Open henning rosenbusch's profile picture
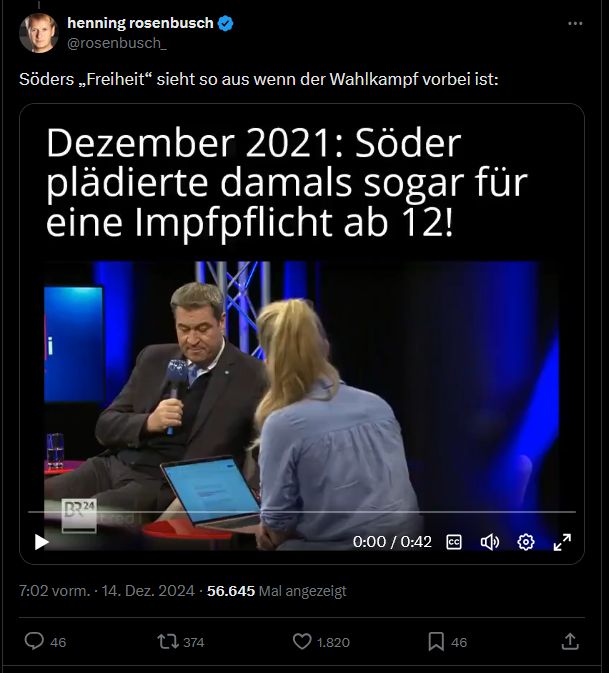The image size is (609, 673). 38,33
